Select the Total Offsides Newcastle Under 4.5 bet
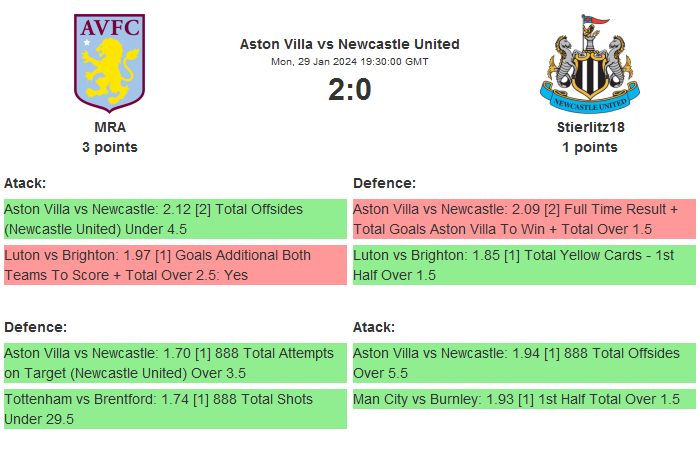 click(175, 219)
